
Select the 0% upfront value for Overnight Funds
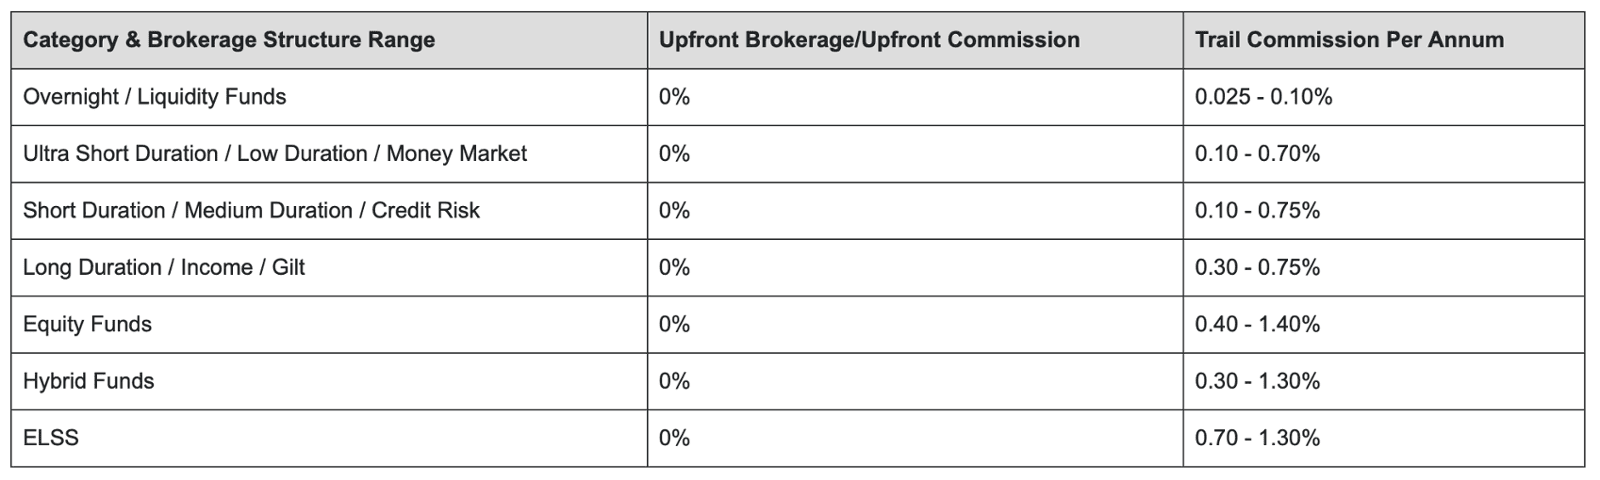tap(674, 97)
